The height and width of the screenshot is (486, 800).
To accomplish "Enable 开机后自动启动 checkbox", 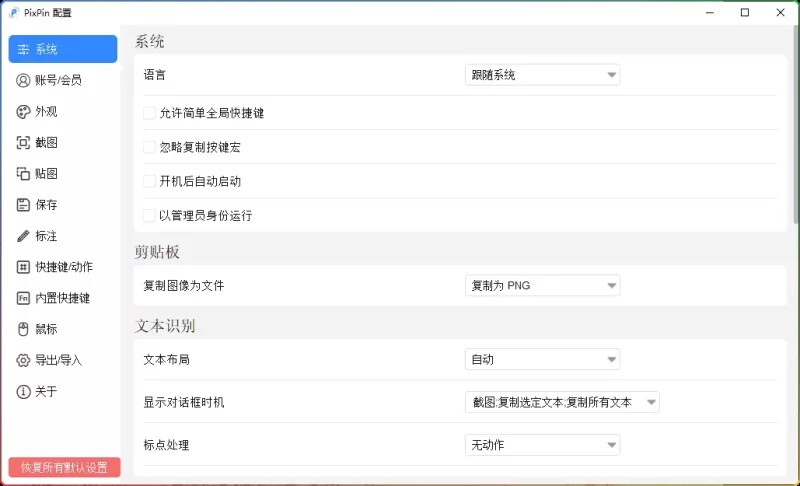I will click(150, 181).
